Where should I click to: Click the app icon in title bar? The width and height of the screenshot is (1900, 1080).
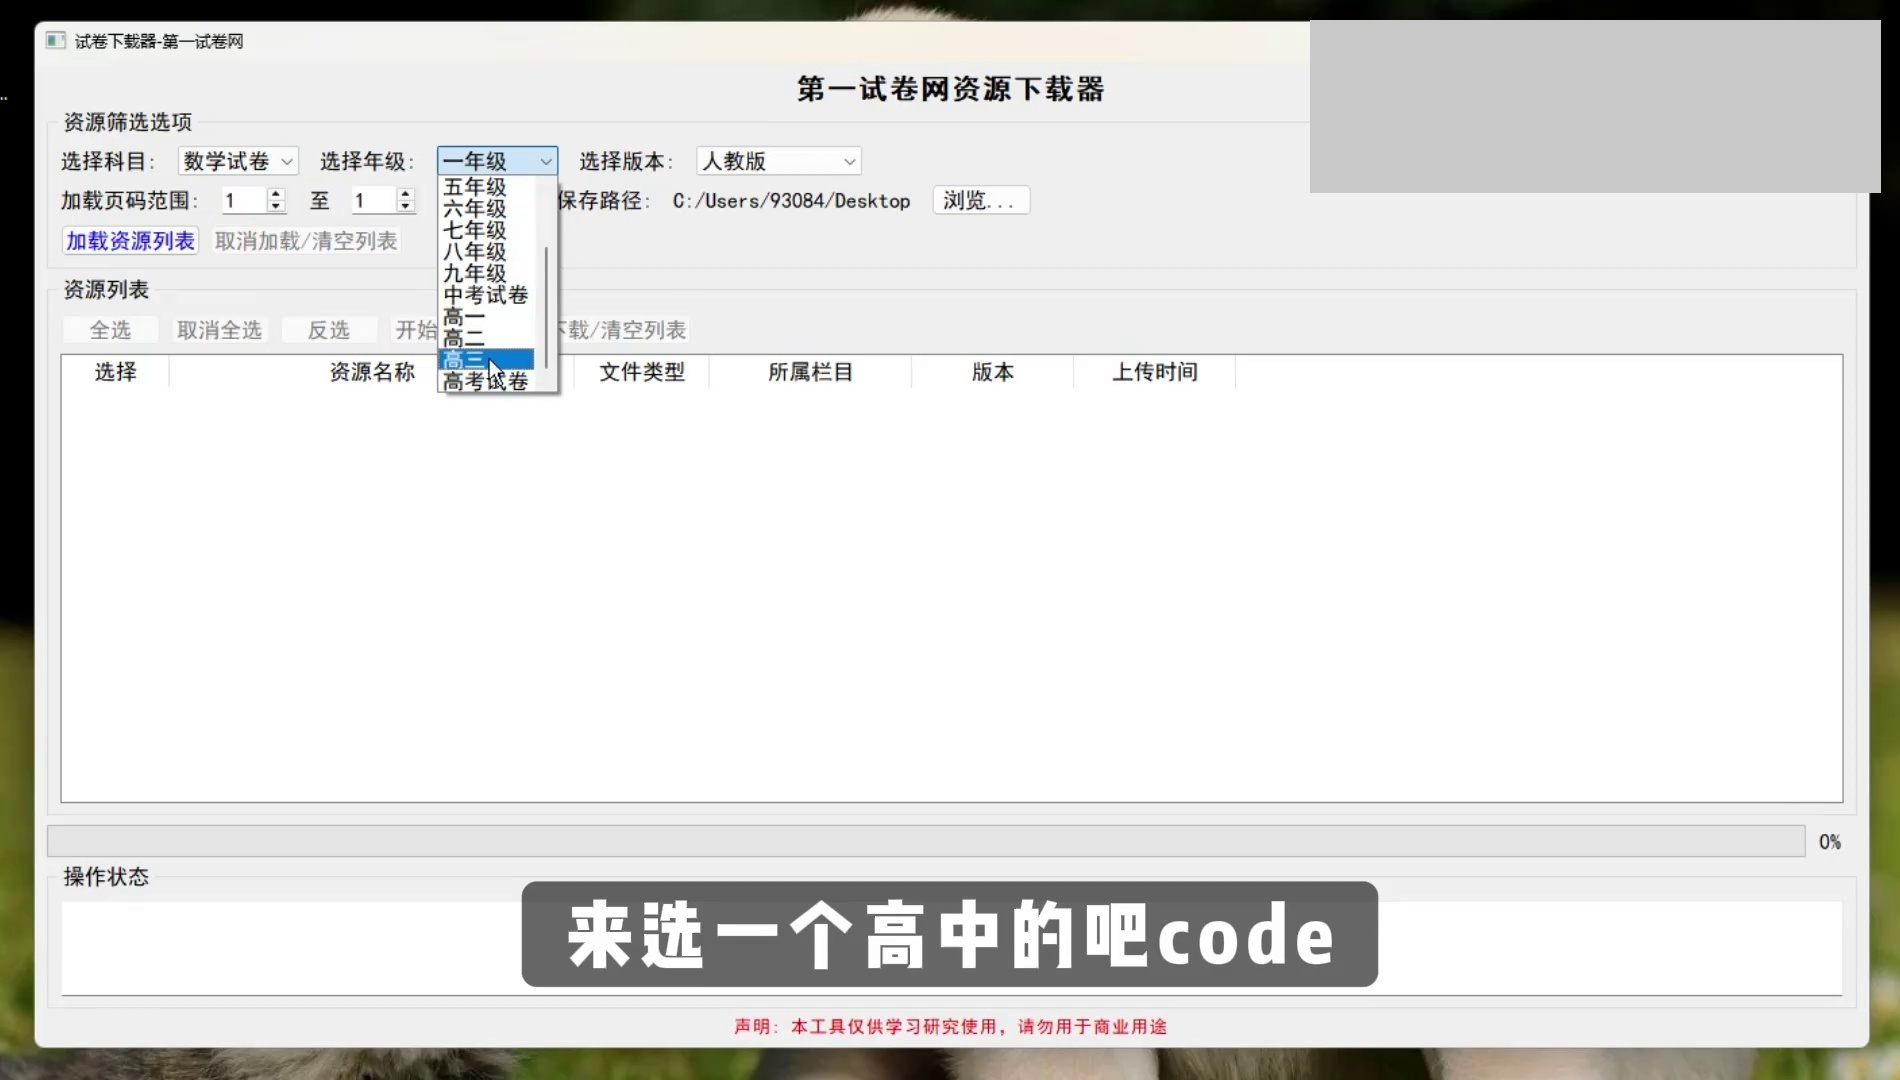click(56, 41)
